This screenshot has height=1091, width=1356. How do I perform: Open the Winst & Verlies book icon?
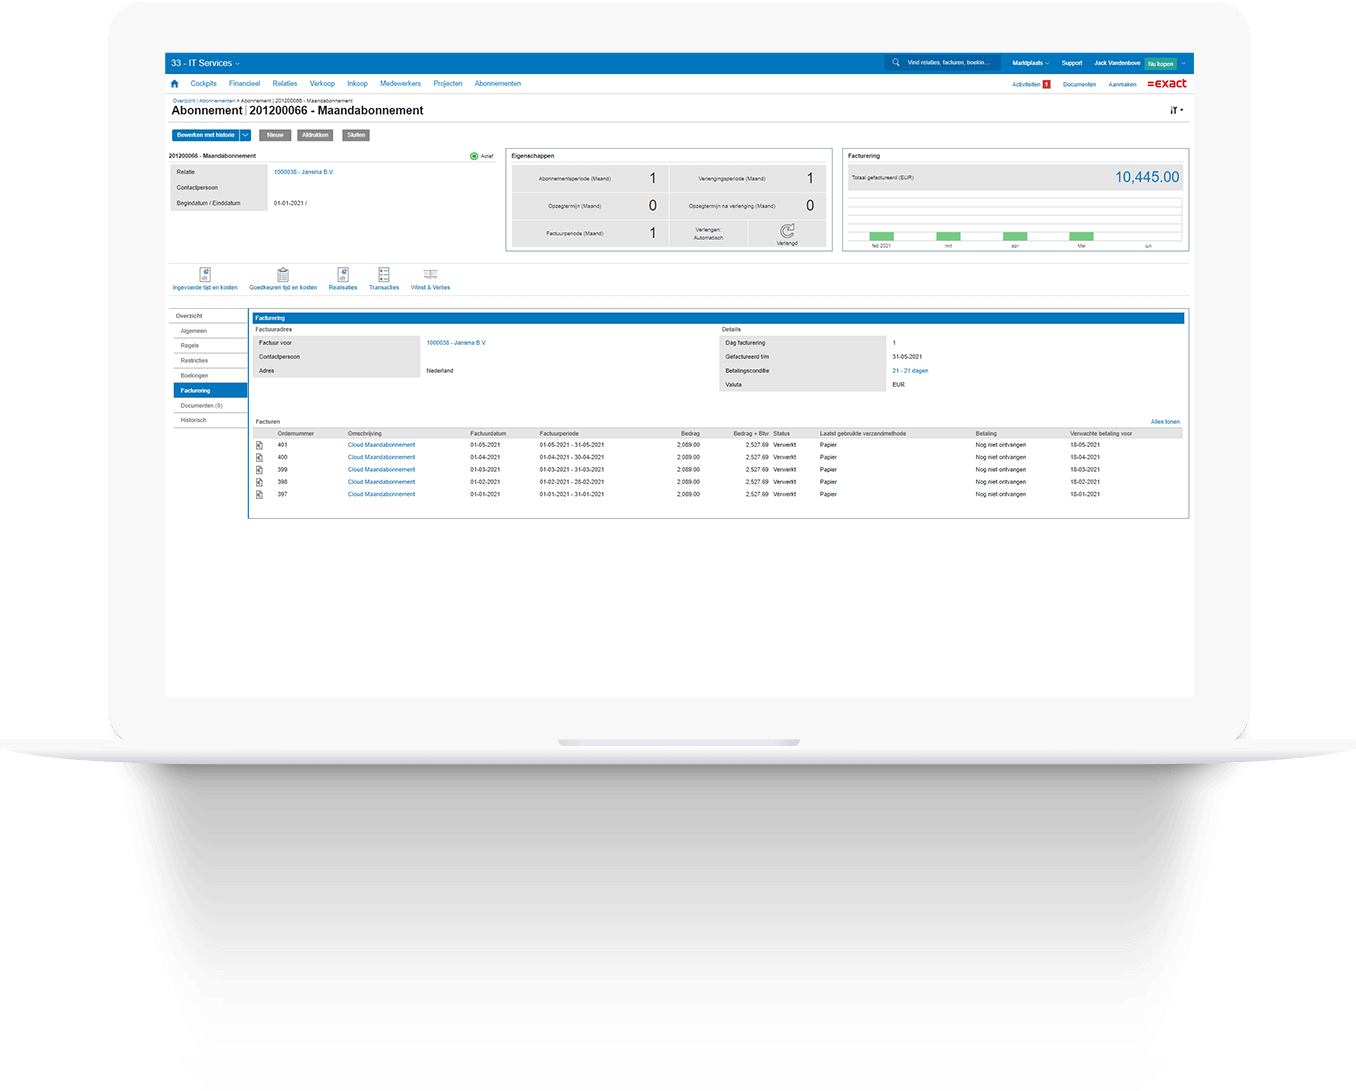coord(430,274)
